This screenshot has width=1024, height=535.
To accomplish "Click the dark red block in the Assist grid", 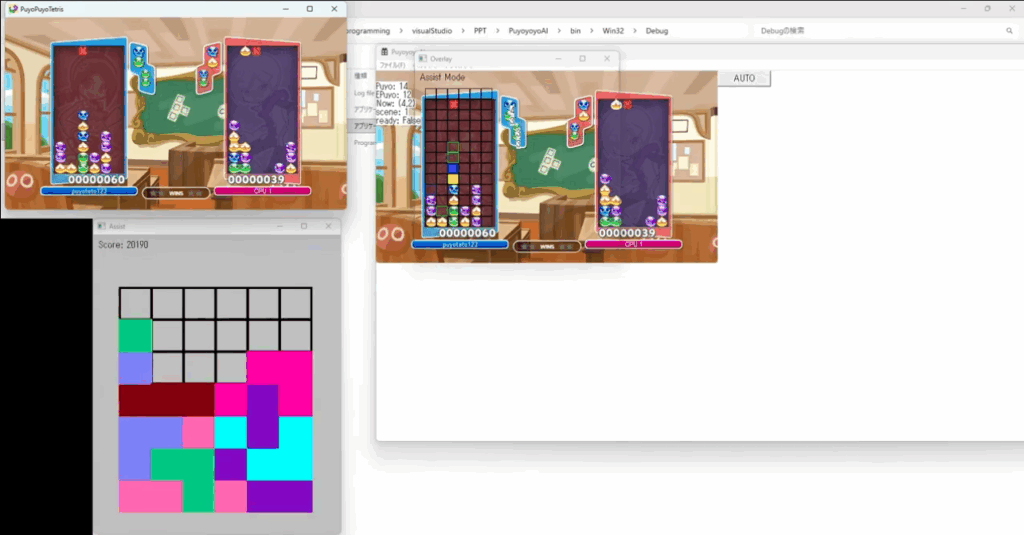I will (166, 400).
